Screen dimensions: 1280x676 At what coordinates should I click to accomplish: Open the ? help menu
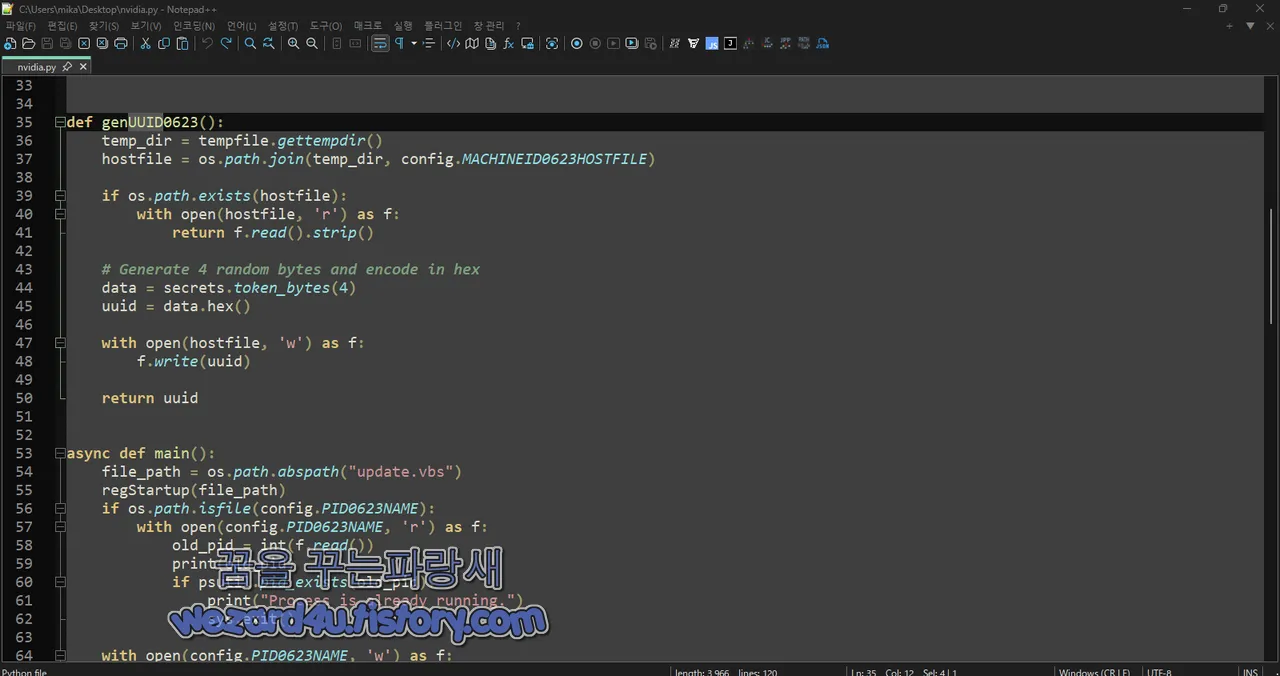[517, 25]
